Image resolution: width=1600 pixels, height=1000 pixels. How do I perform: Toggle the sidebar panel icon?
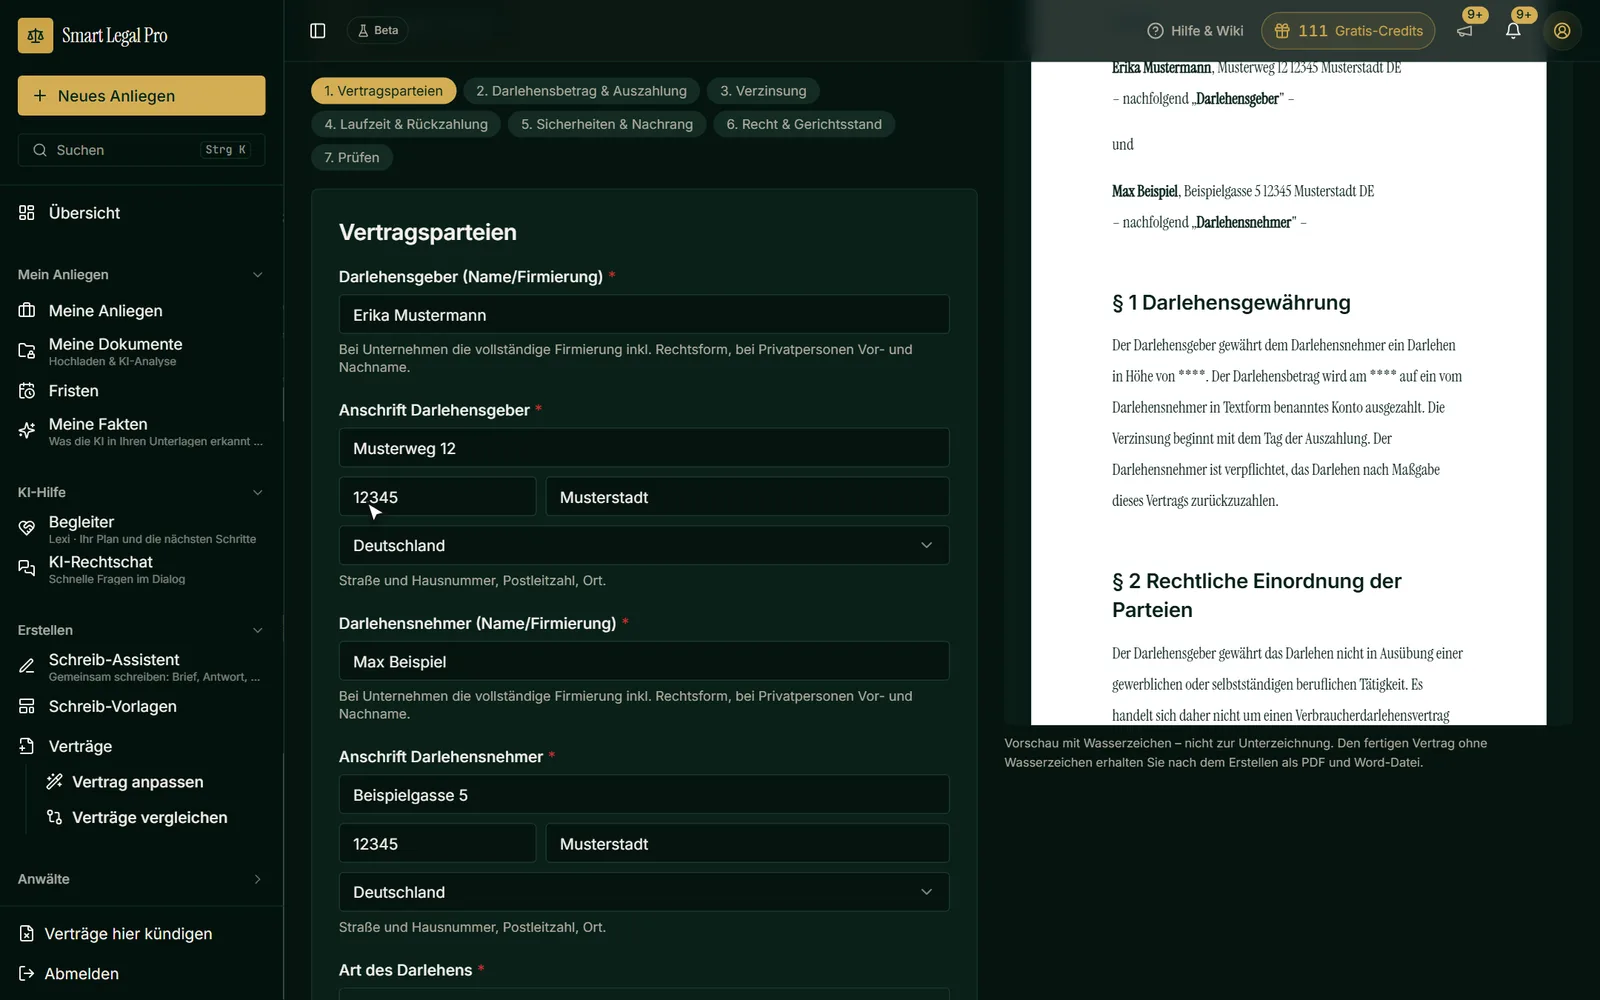318,31
